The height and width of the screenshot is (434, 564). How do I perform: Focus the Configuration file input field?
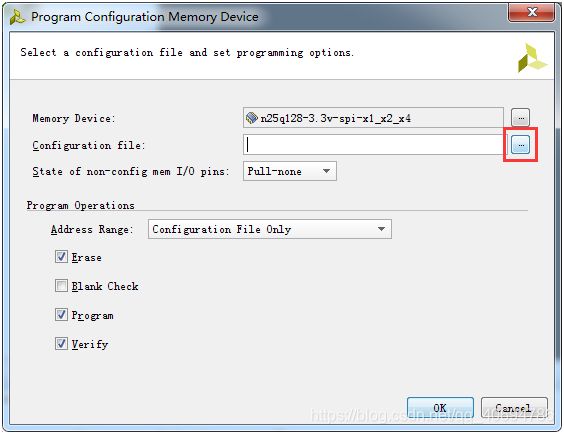point(375,145)
